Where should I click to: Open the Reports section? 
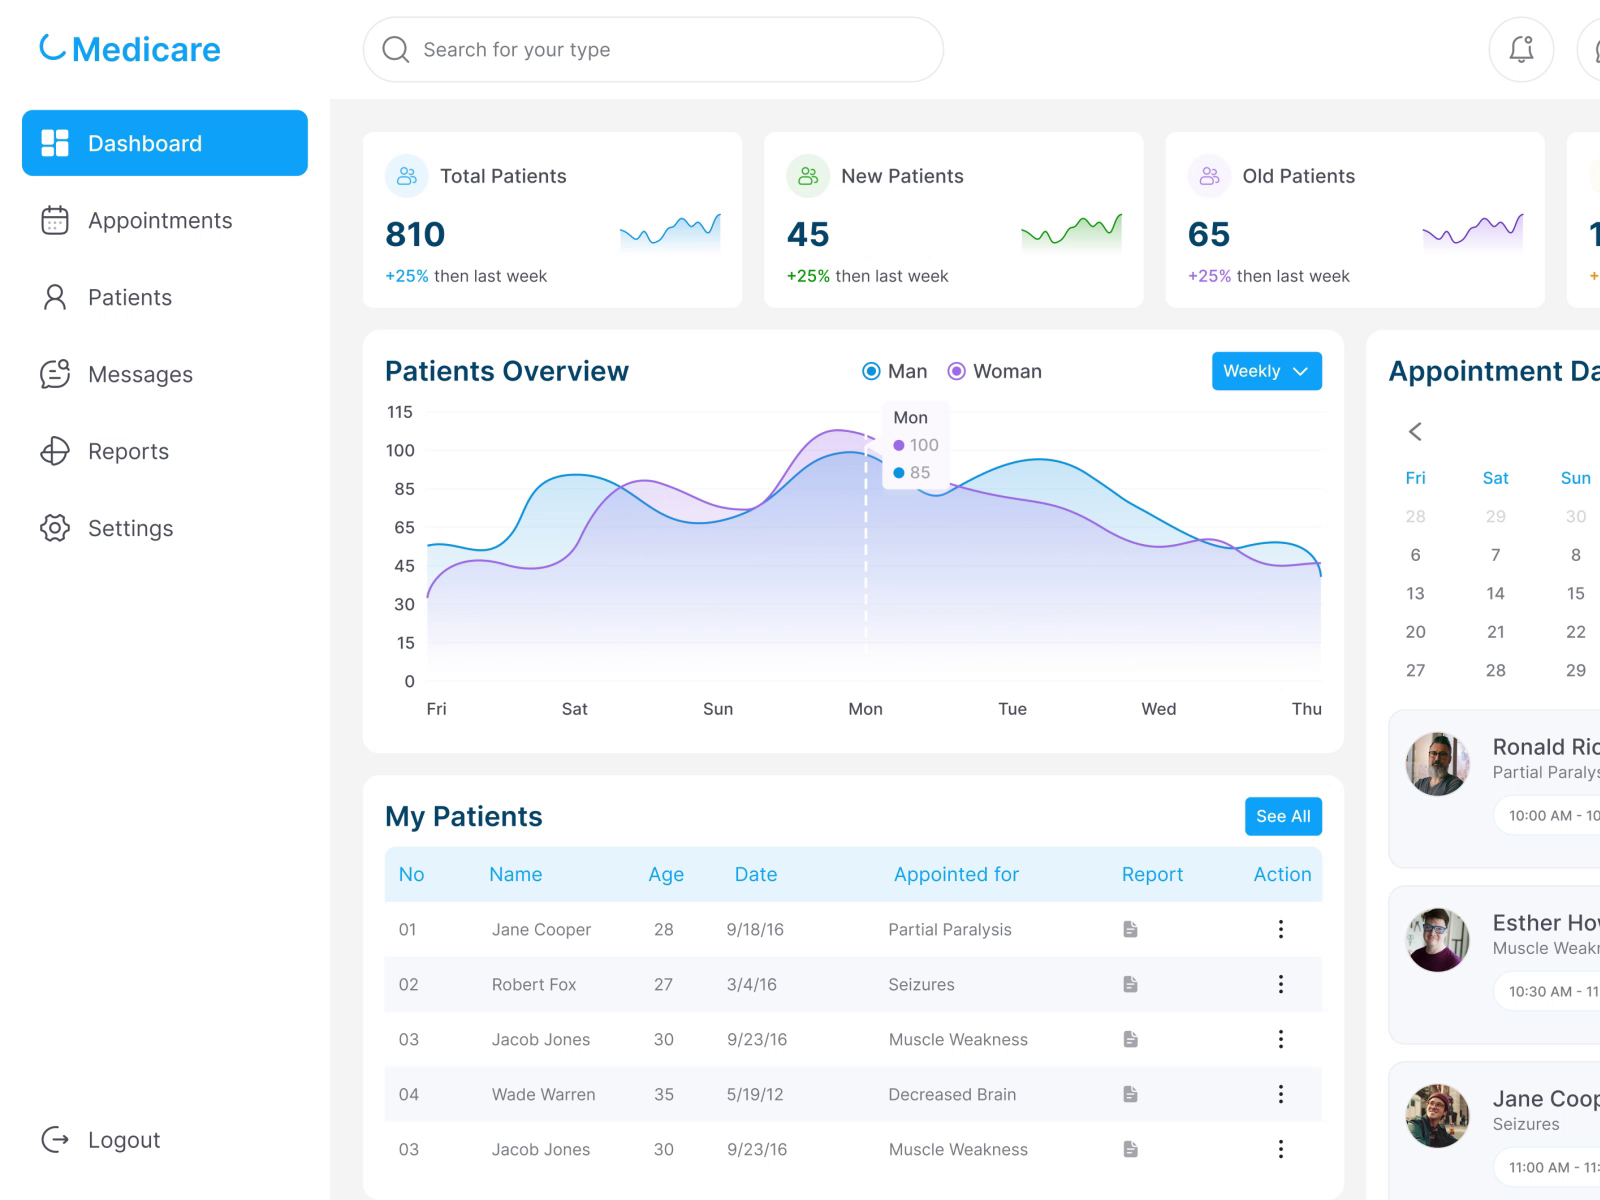point(128,451)
